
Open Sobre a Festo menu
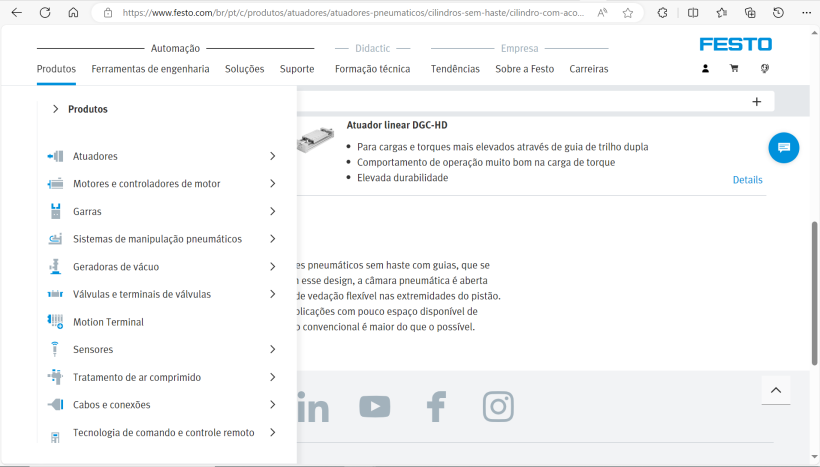pos(525,69)
